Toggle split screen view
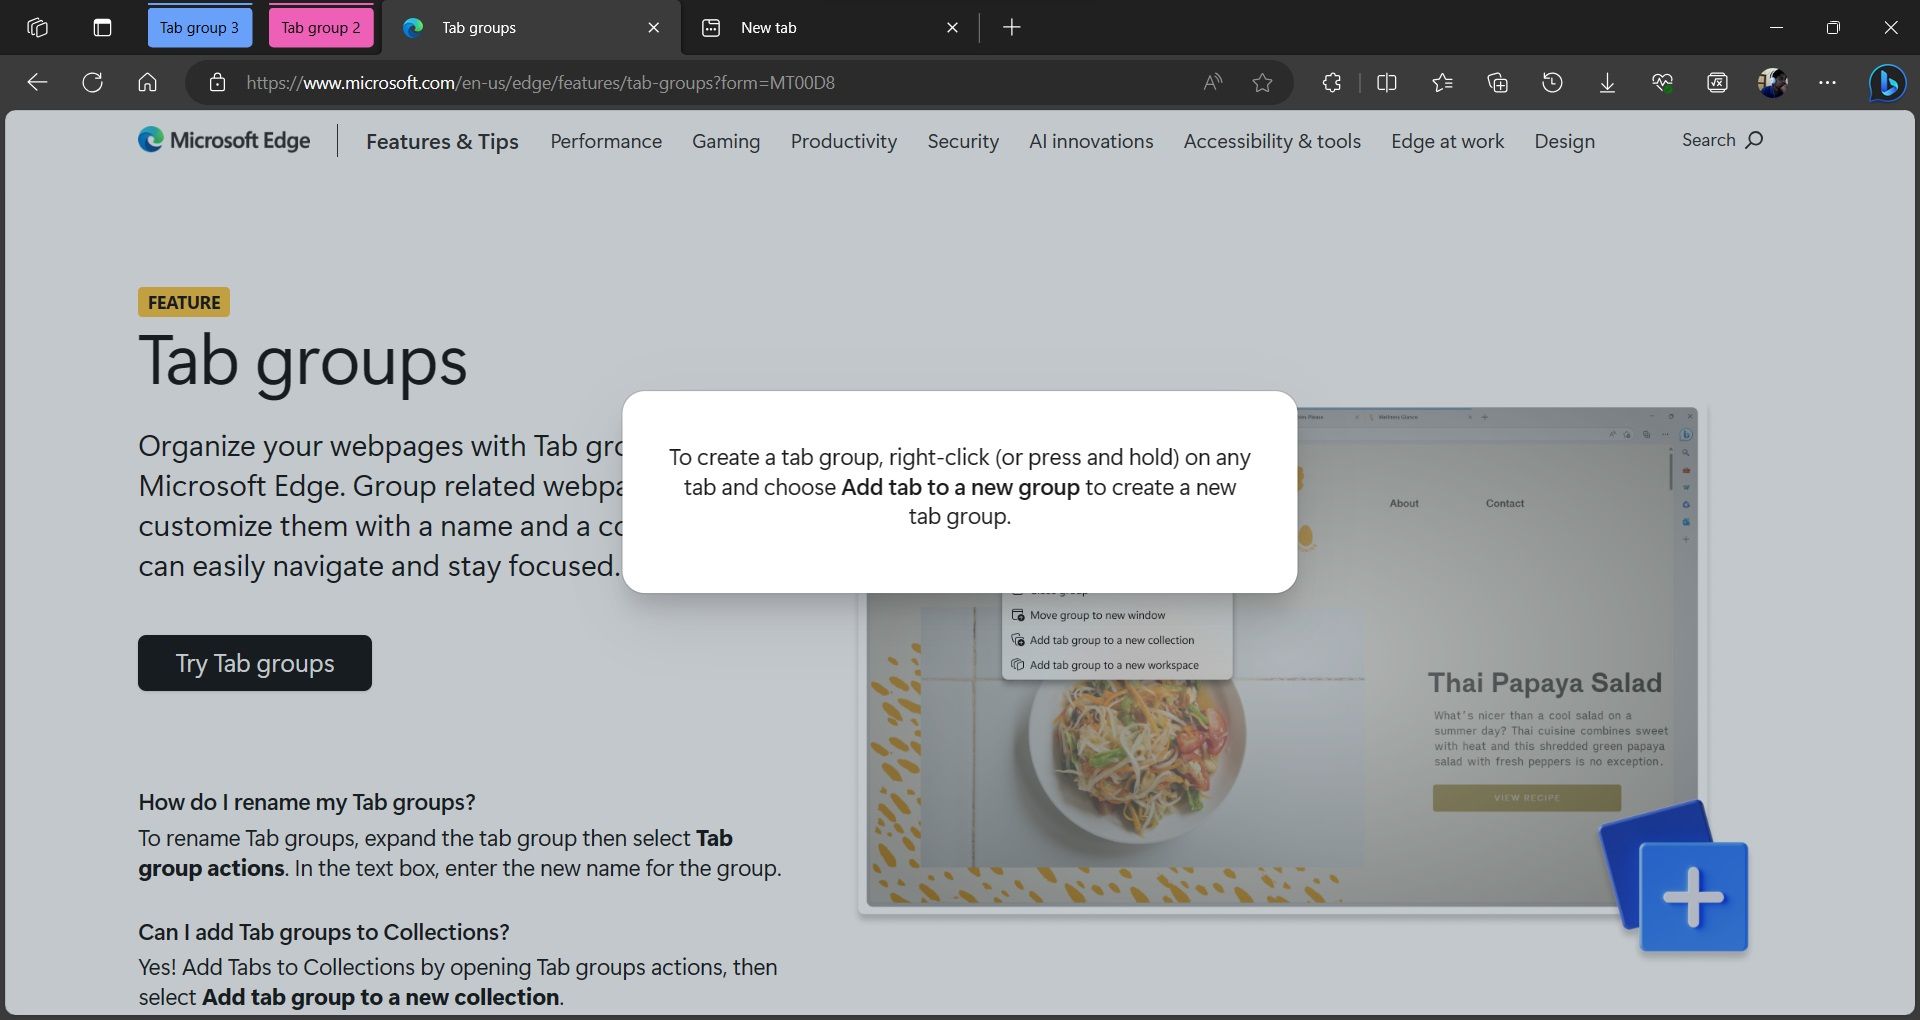1920x1020 pixels. 1386,83
